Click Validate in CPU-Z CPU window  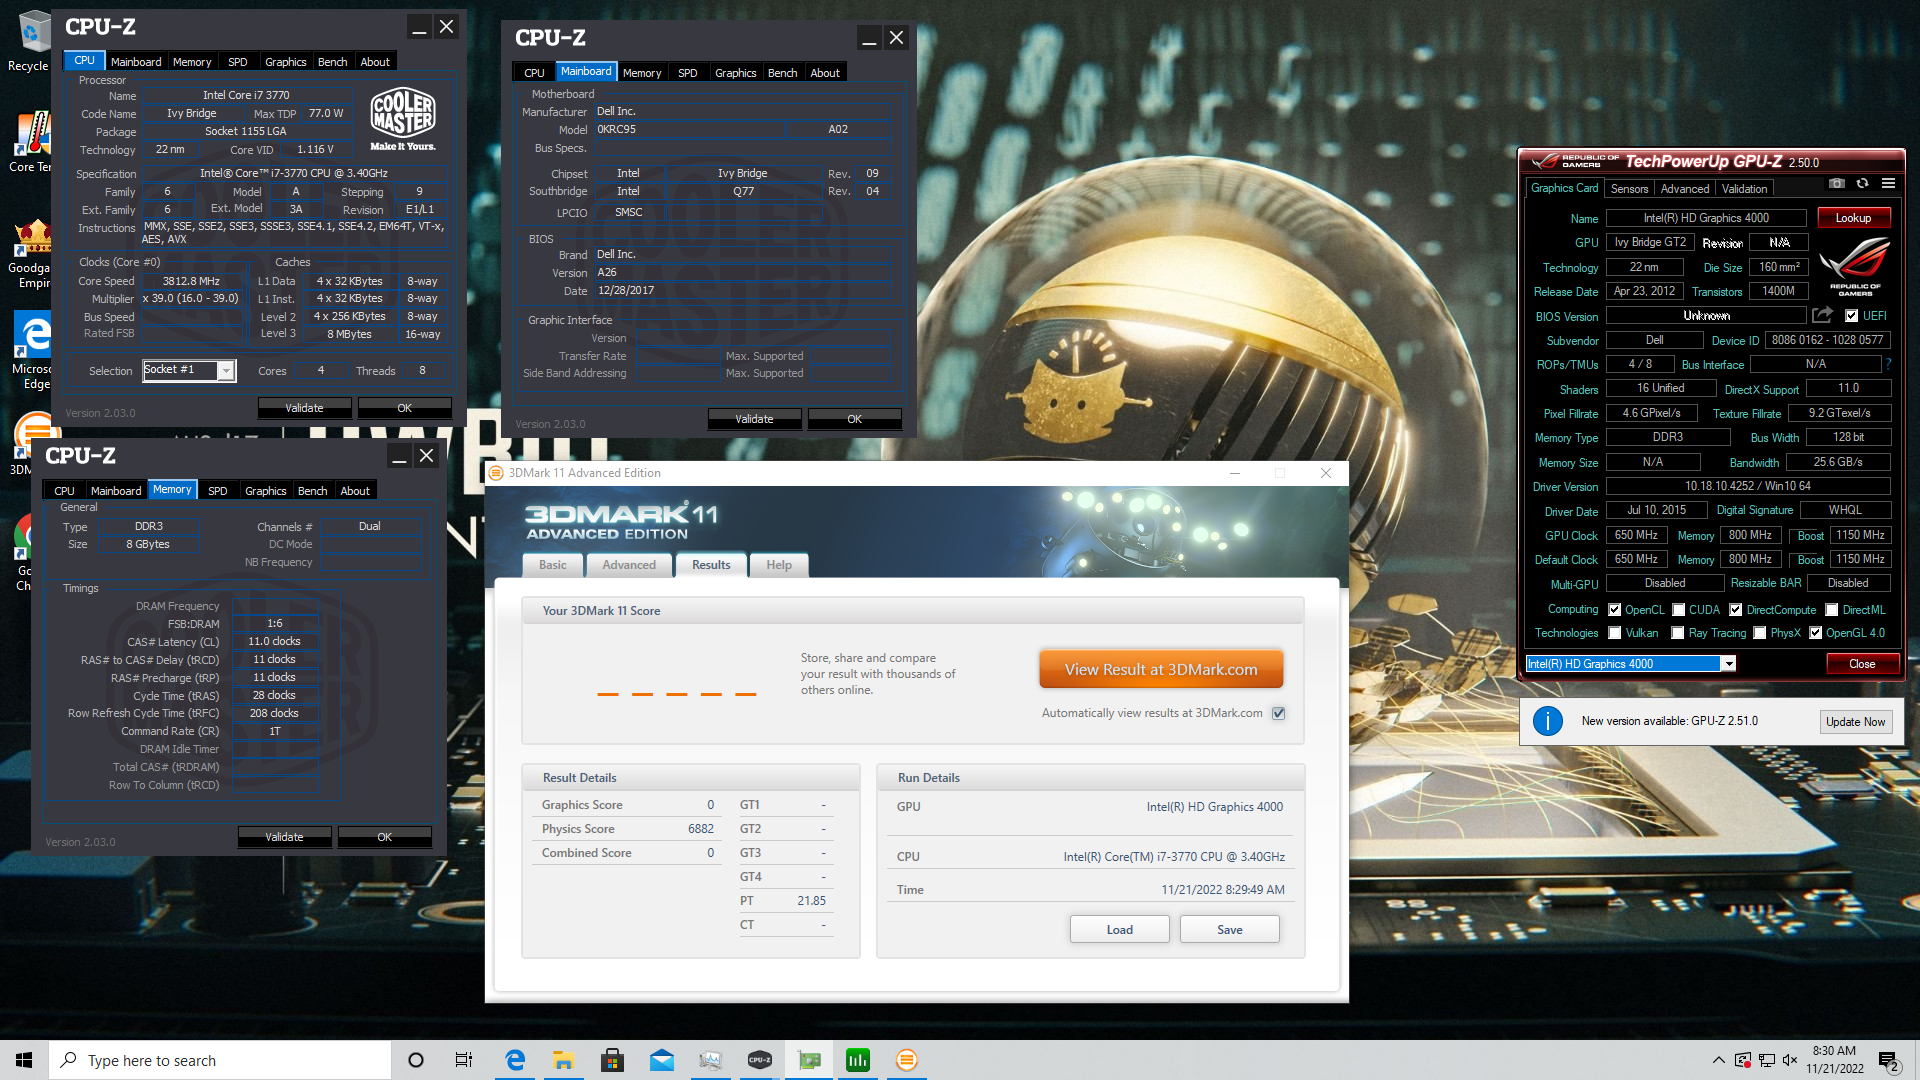tap(304, 408)
